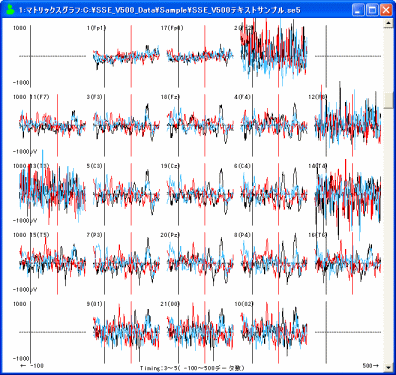Close the matrix graph window
Screen dimensions: 396x375
click(x=386, y=10)
